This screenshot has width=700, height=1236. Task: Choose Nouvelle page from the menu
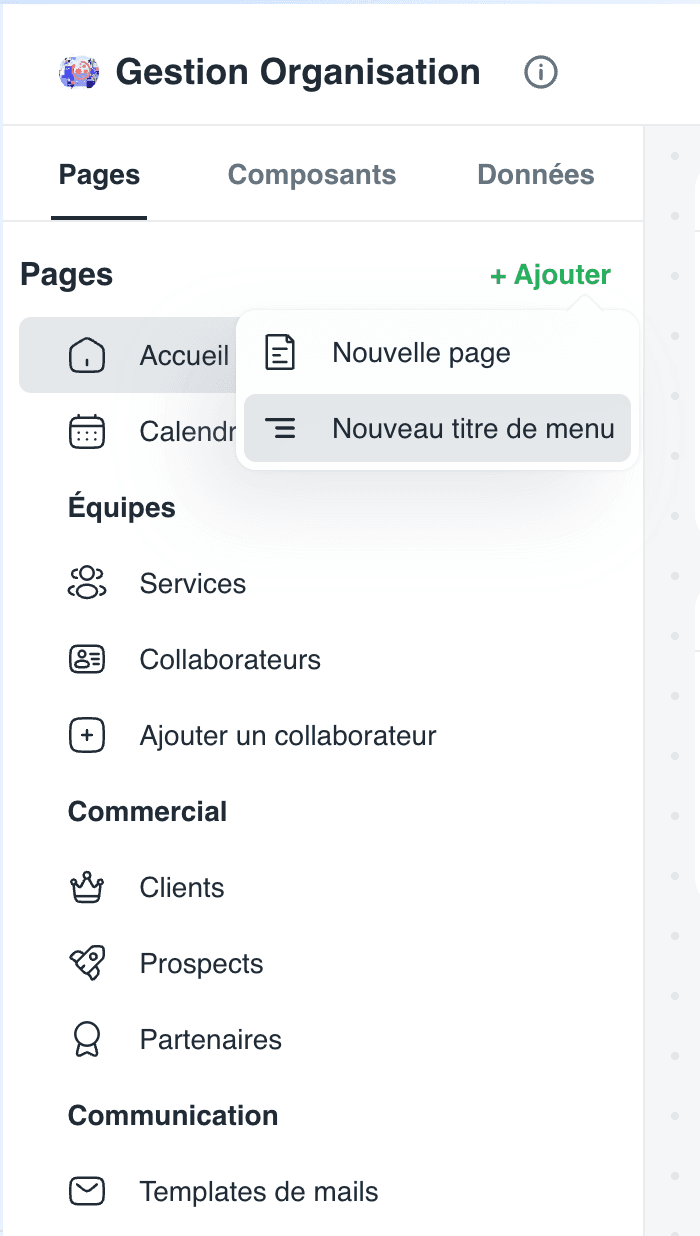[x=437, y=353]
